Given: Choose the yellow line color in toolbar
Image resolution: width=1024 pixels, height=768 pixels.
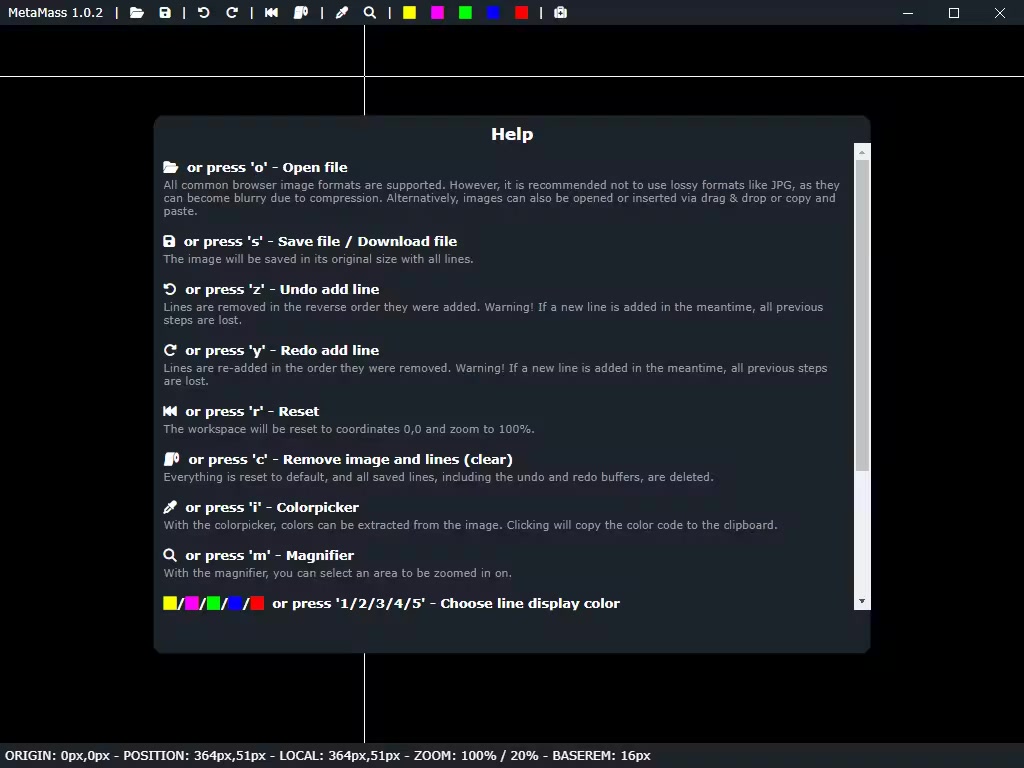Looking at the screenshot, I should (x=409, y=13).
